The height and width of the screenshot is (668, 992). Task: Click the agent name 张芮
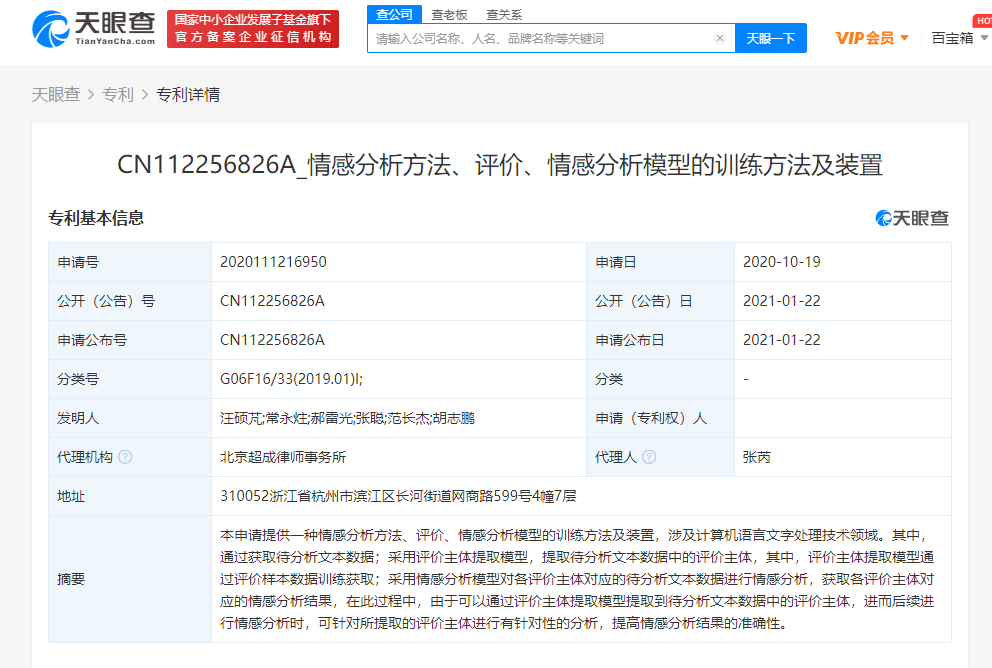click(757, 457)
